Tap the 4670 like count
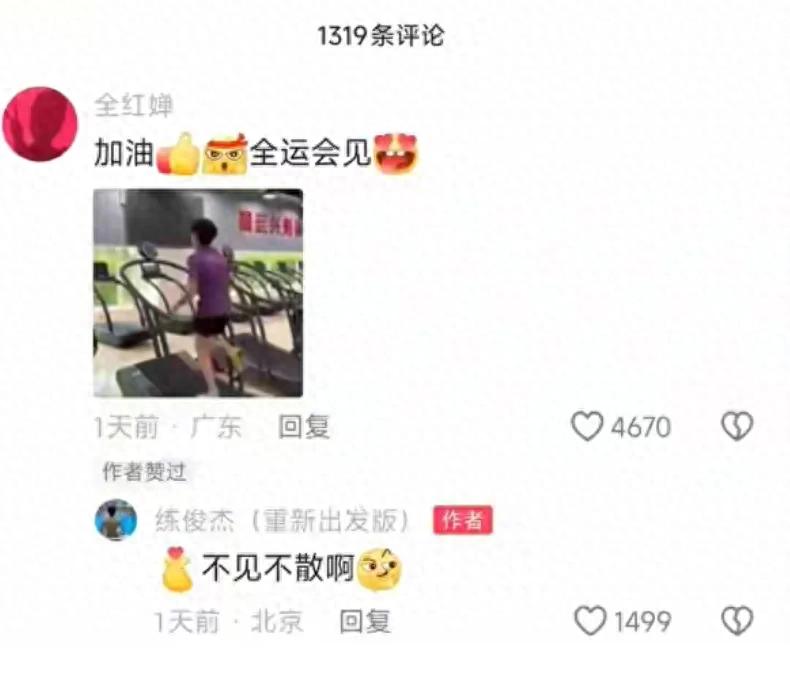790x681 pixels. tap(641, 427)
